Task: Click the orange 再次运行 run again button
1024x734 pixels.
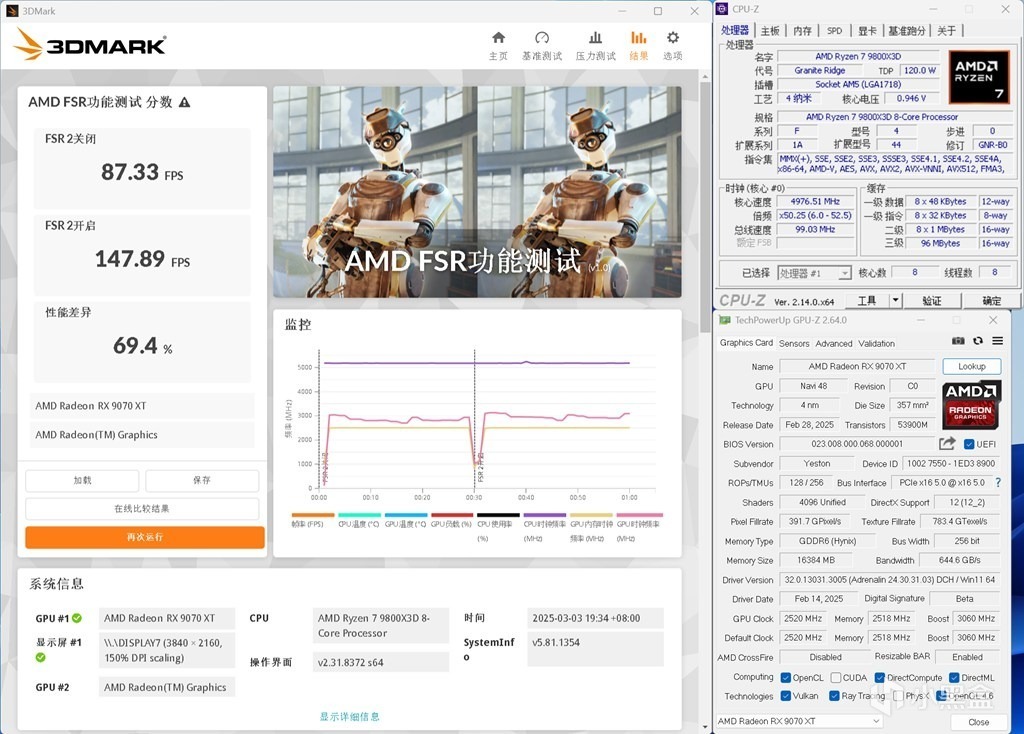Action: (145, 537)
